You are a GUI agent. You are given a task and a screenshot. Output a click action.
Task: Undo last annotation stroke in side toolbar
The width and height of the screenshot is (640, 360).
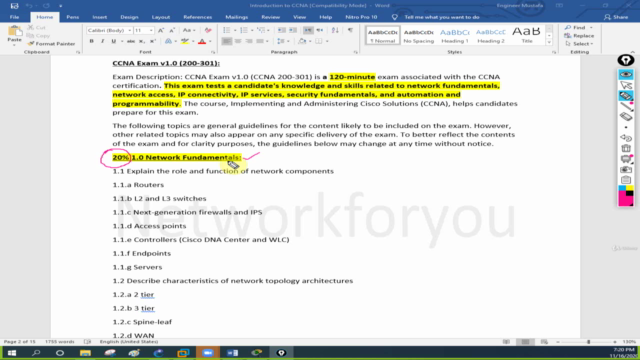click(626, 138)
